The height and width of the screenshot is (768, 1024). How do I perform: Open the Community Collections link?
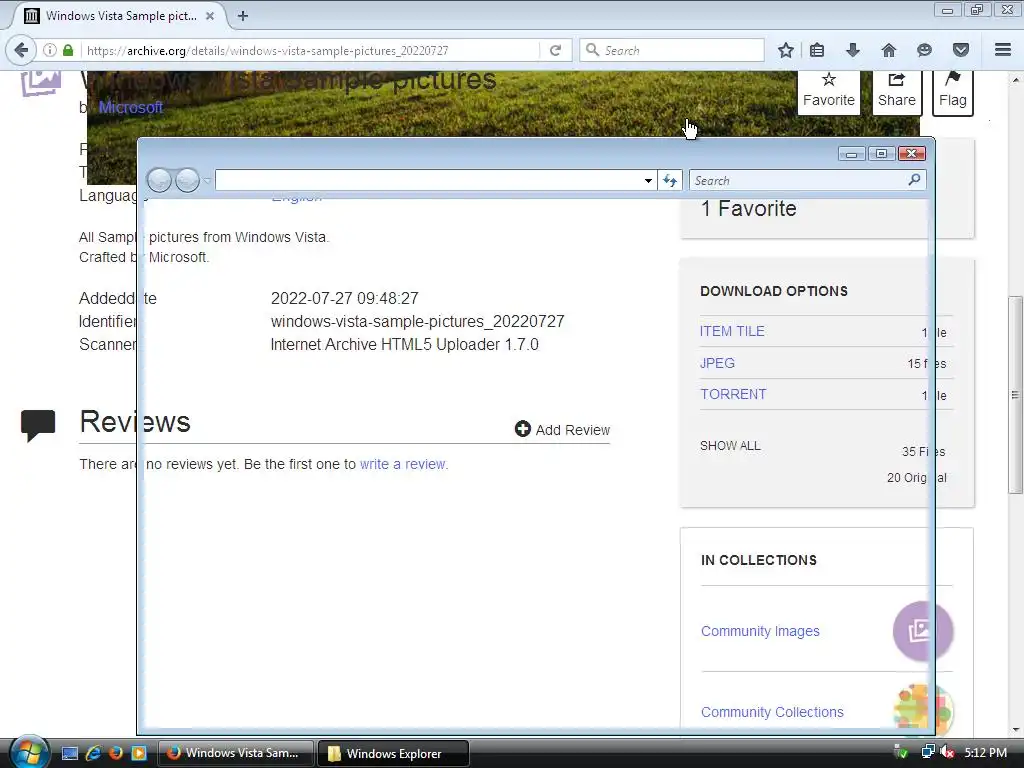click(x=772, y=712)
